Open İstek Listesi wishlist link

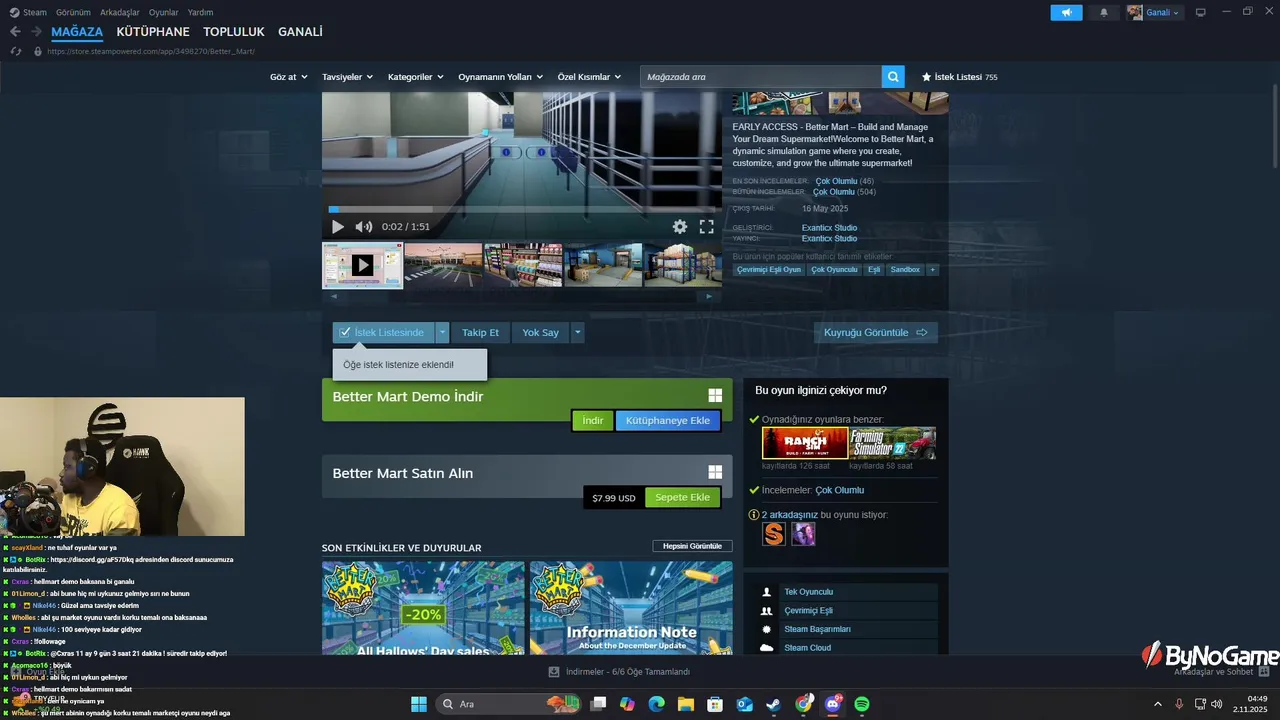point(959,77)
